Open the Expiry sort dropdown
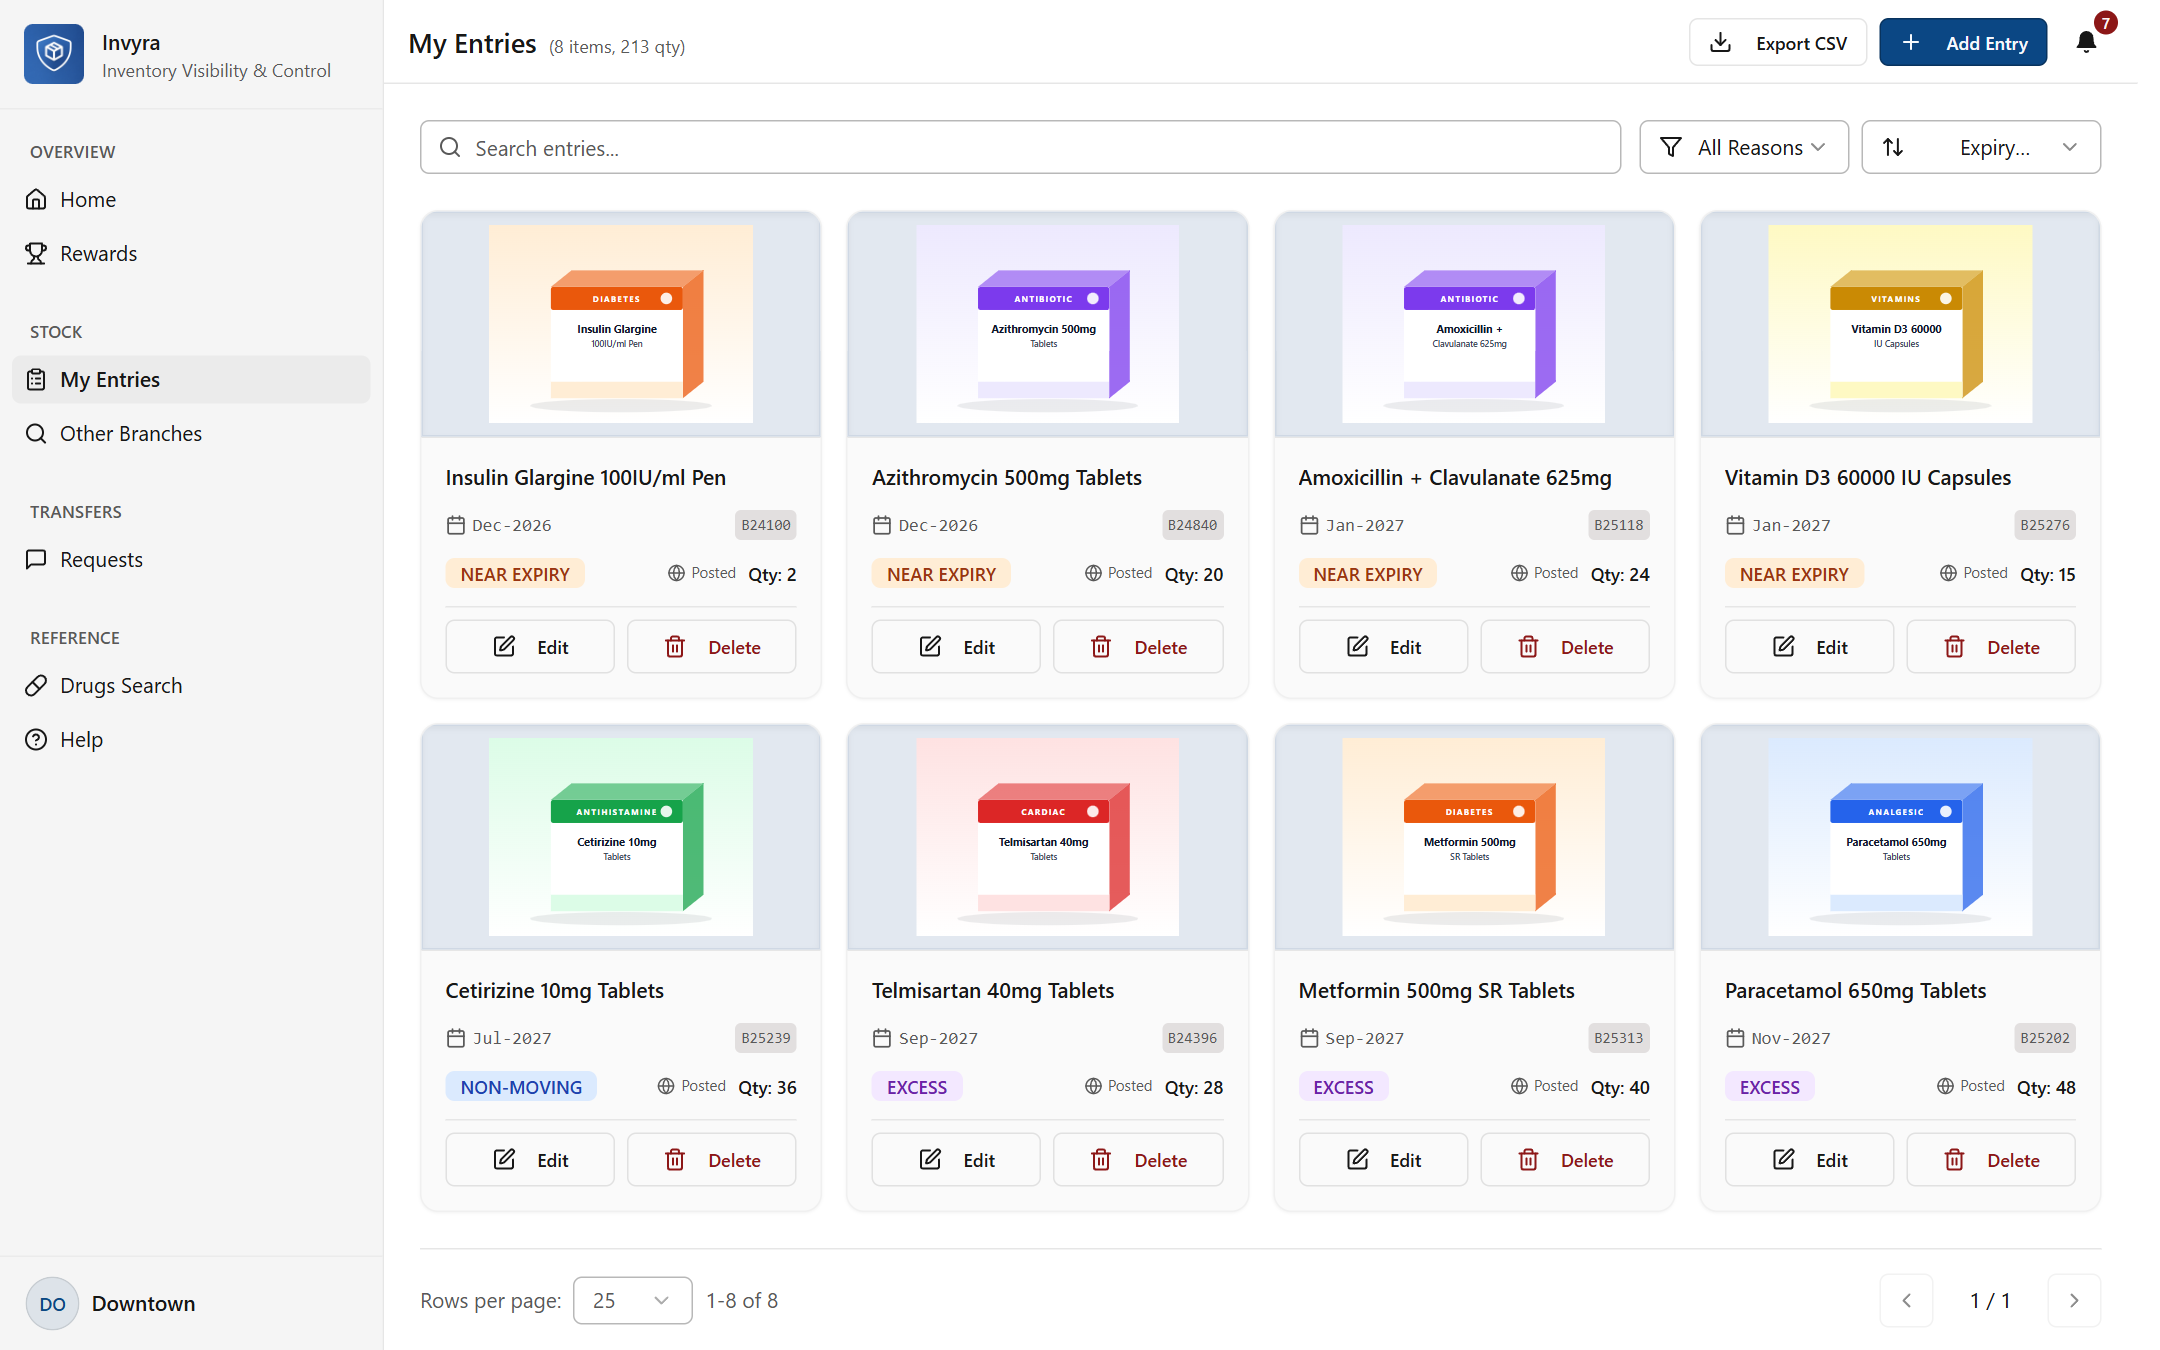Screen dimensions: 2160x1350 (x=1981, y=148)
